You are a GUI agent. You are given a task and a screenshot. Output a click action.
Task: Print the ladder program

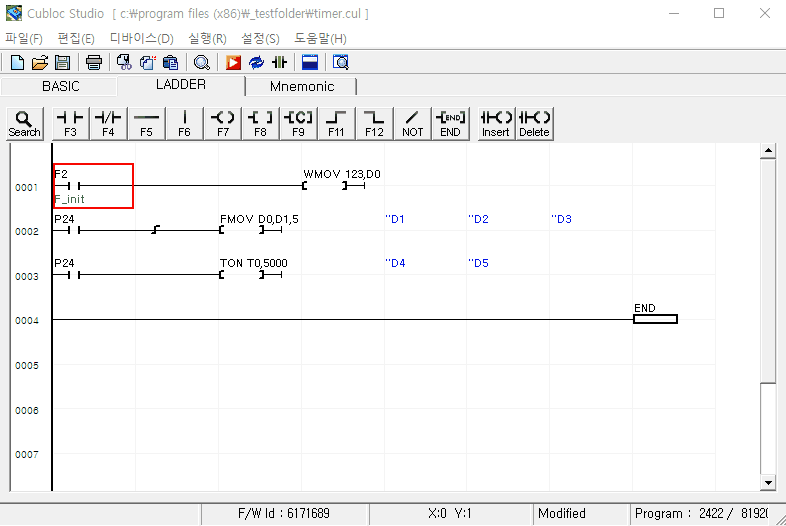pos(93,62)
